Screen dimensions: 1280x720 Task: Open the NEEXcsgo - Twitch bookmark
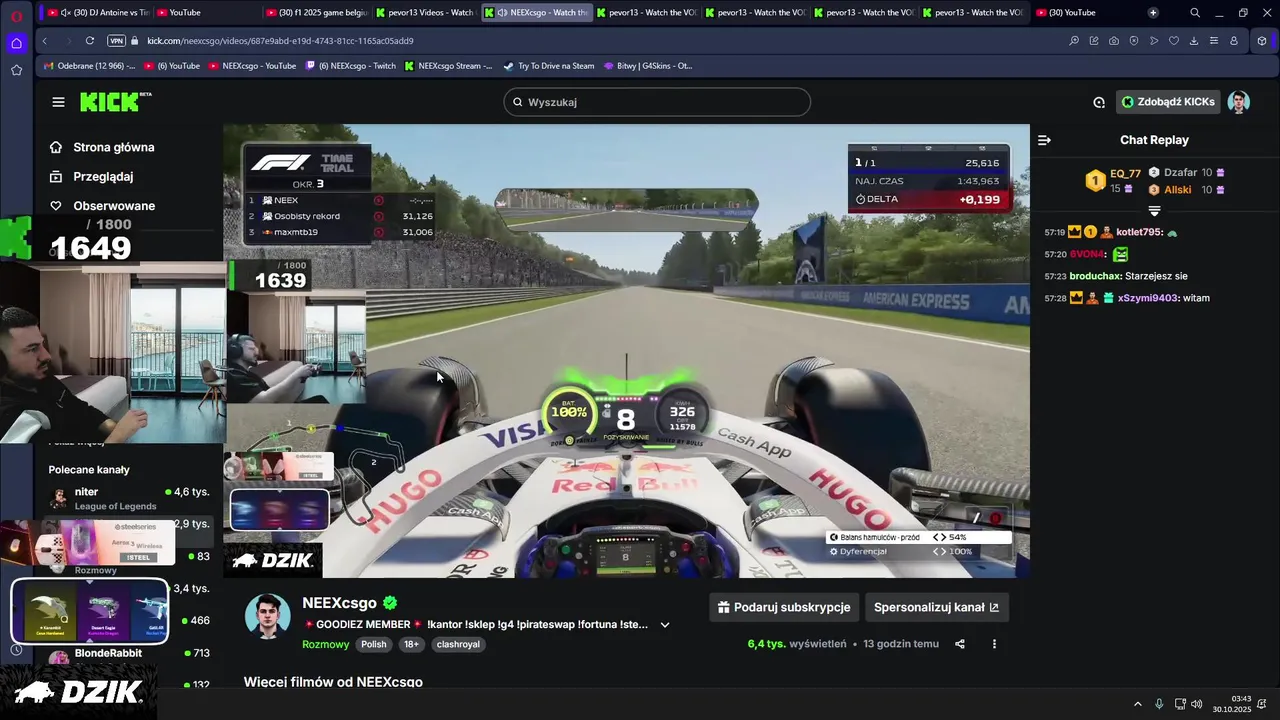[351, 66]
